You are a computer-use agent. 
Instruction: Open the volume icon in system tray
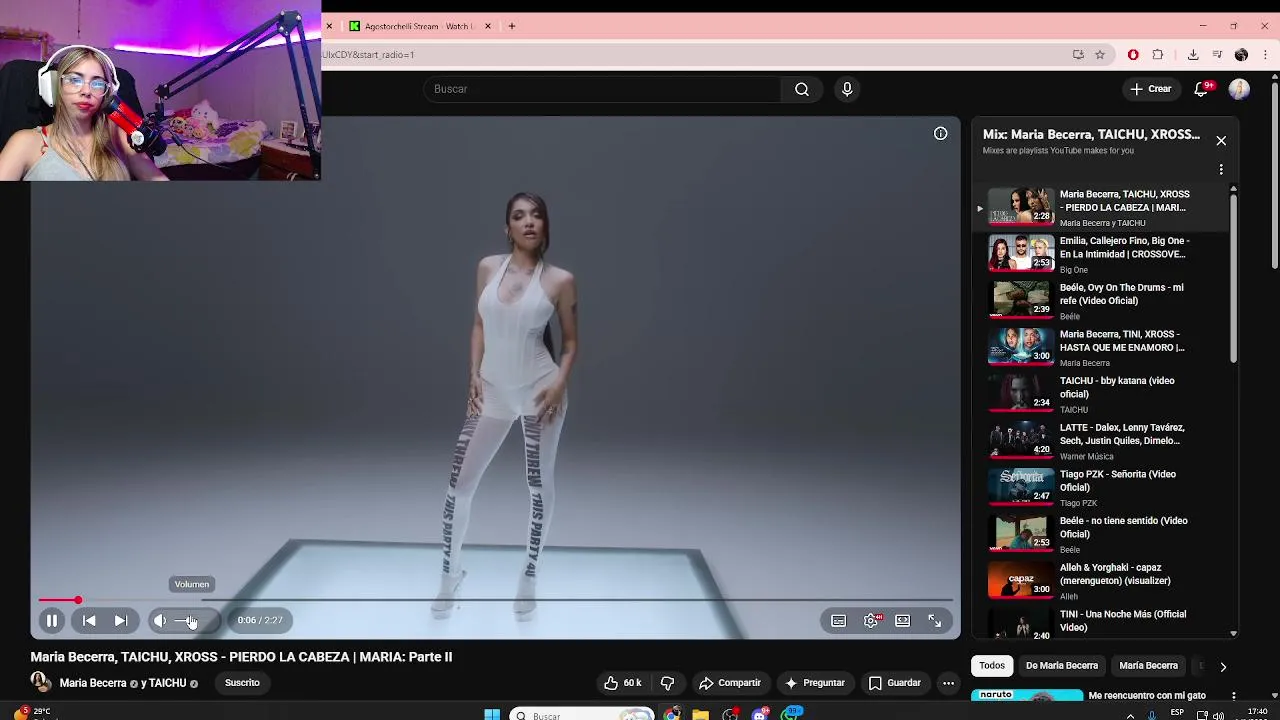1218,715
